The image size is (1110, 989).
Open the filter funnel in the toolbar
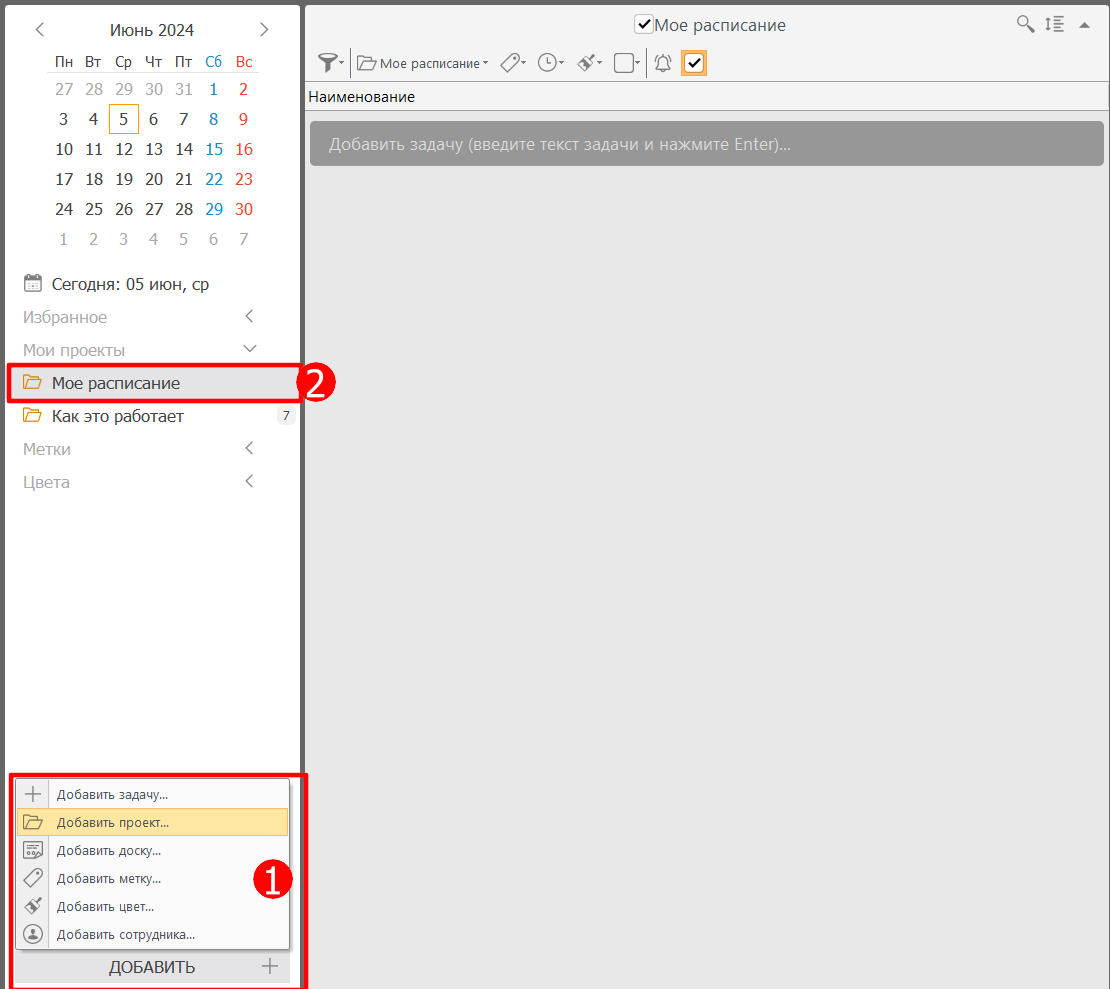[x=328, y=63]
